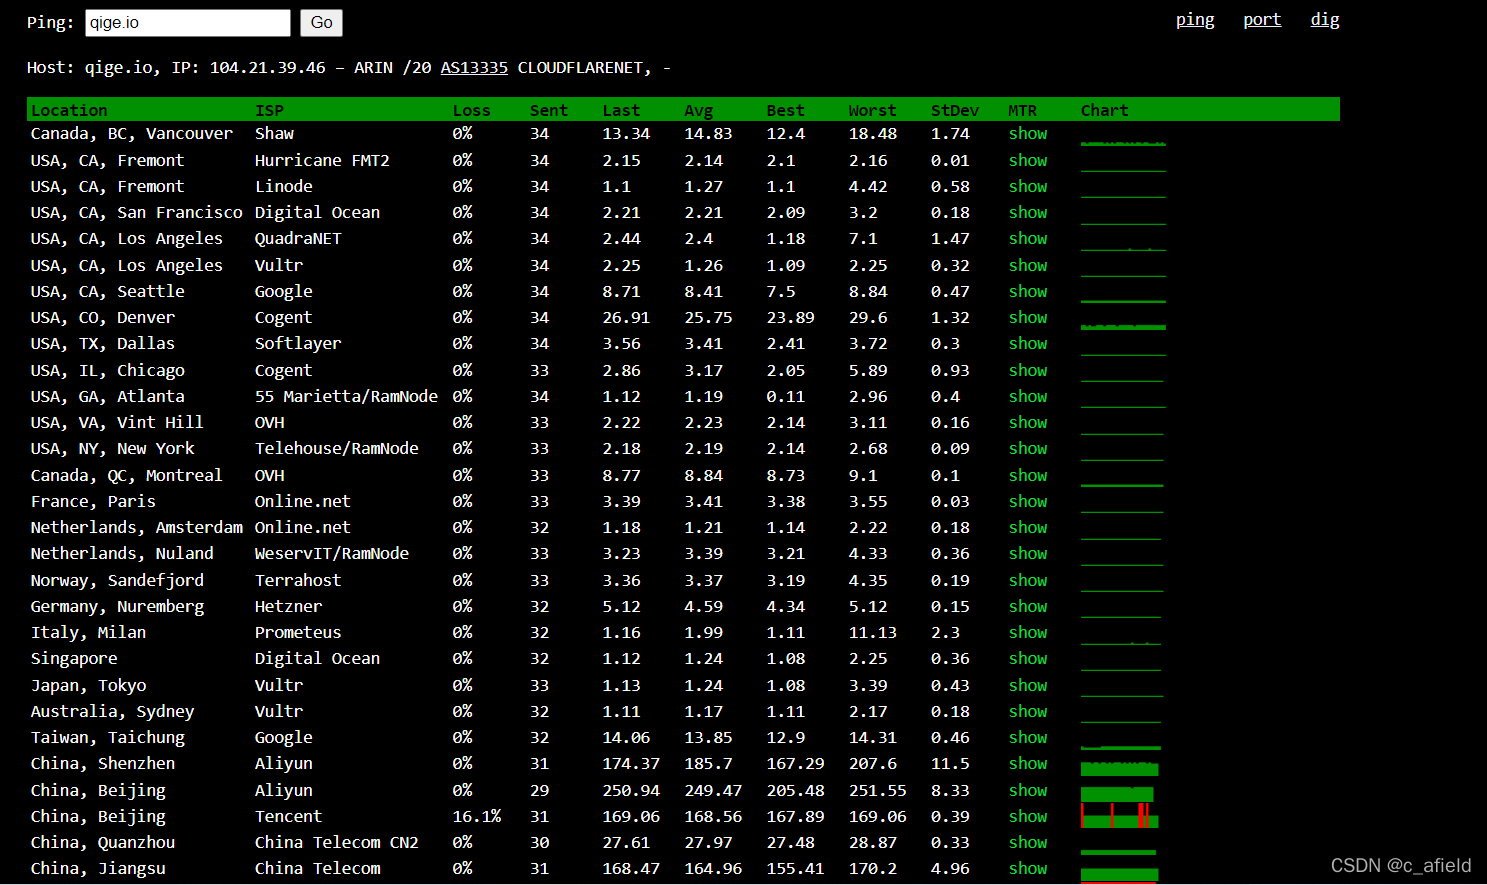Show MTR for Taichung Google

coord(1028,737)
